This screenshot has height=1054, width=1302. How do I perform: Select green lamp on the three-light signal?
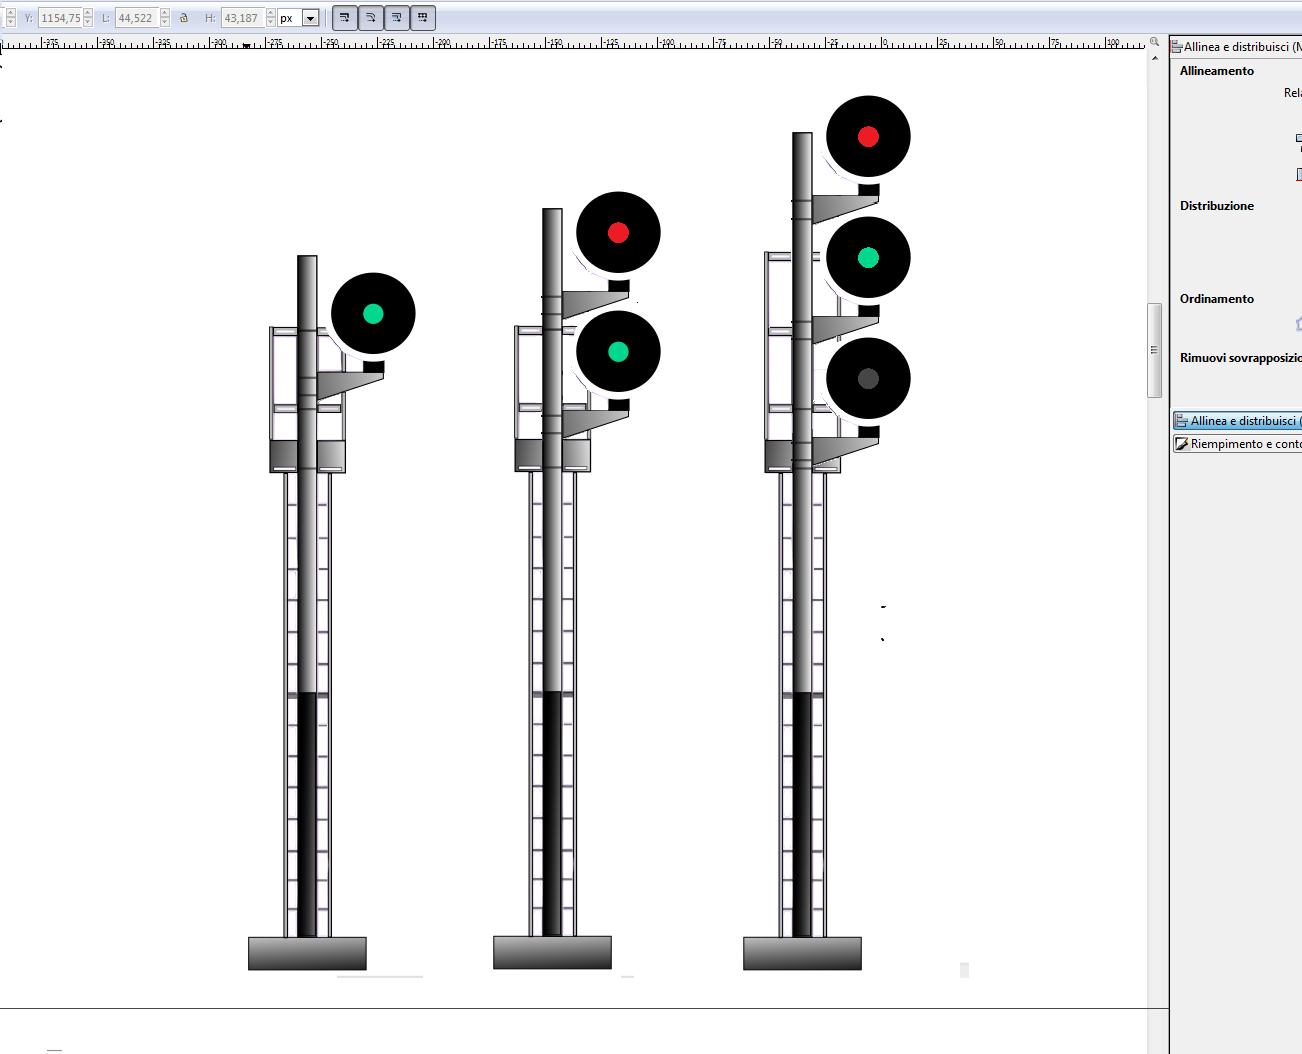click(x=868, y=258)
